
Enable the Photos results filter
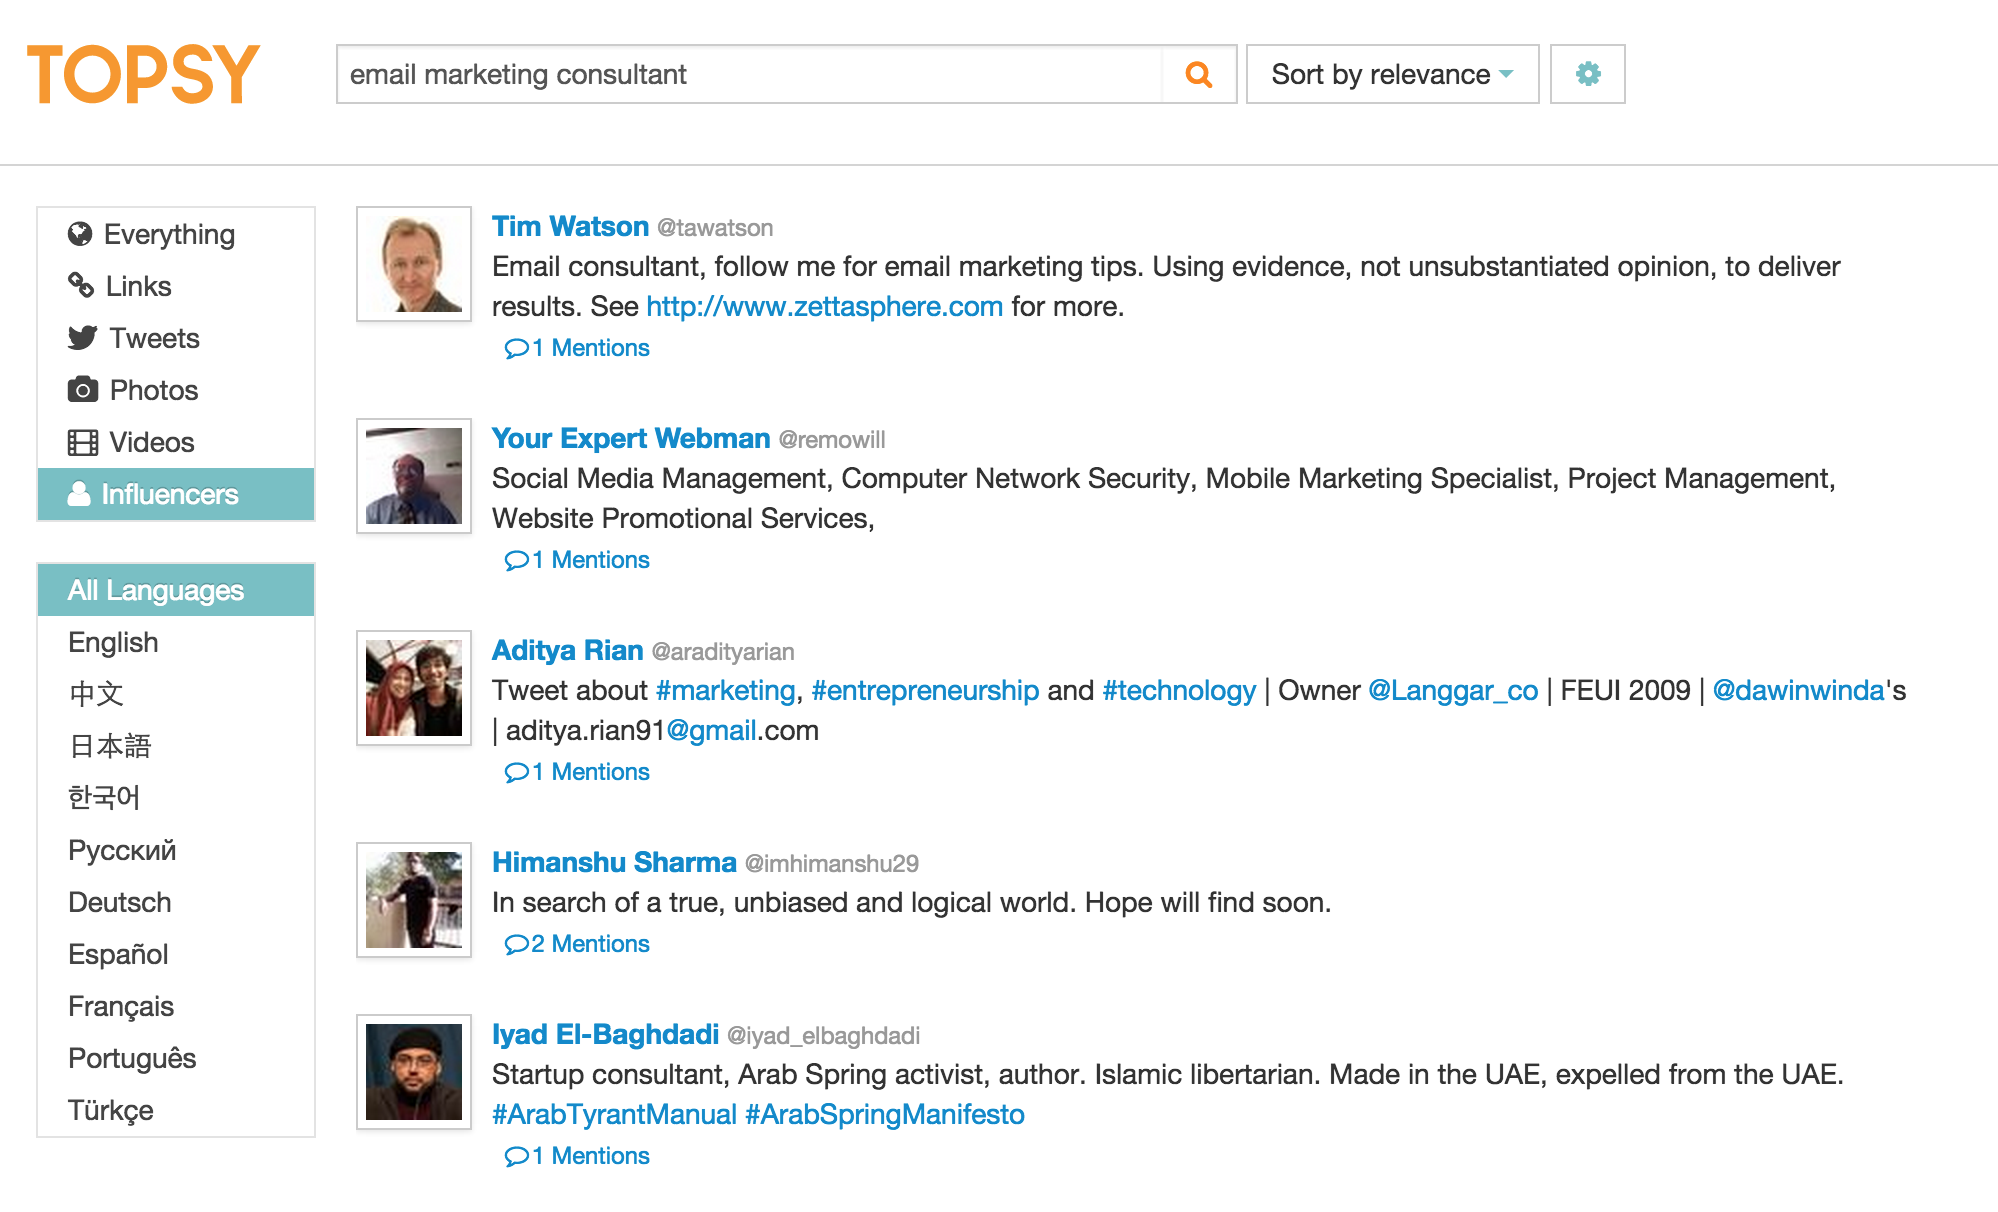pyautogui.click(x=152, y=390)
